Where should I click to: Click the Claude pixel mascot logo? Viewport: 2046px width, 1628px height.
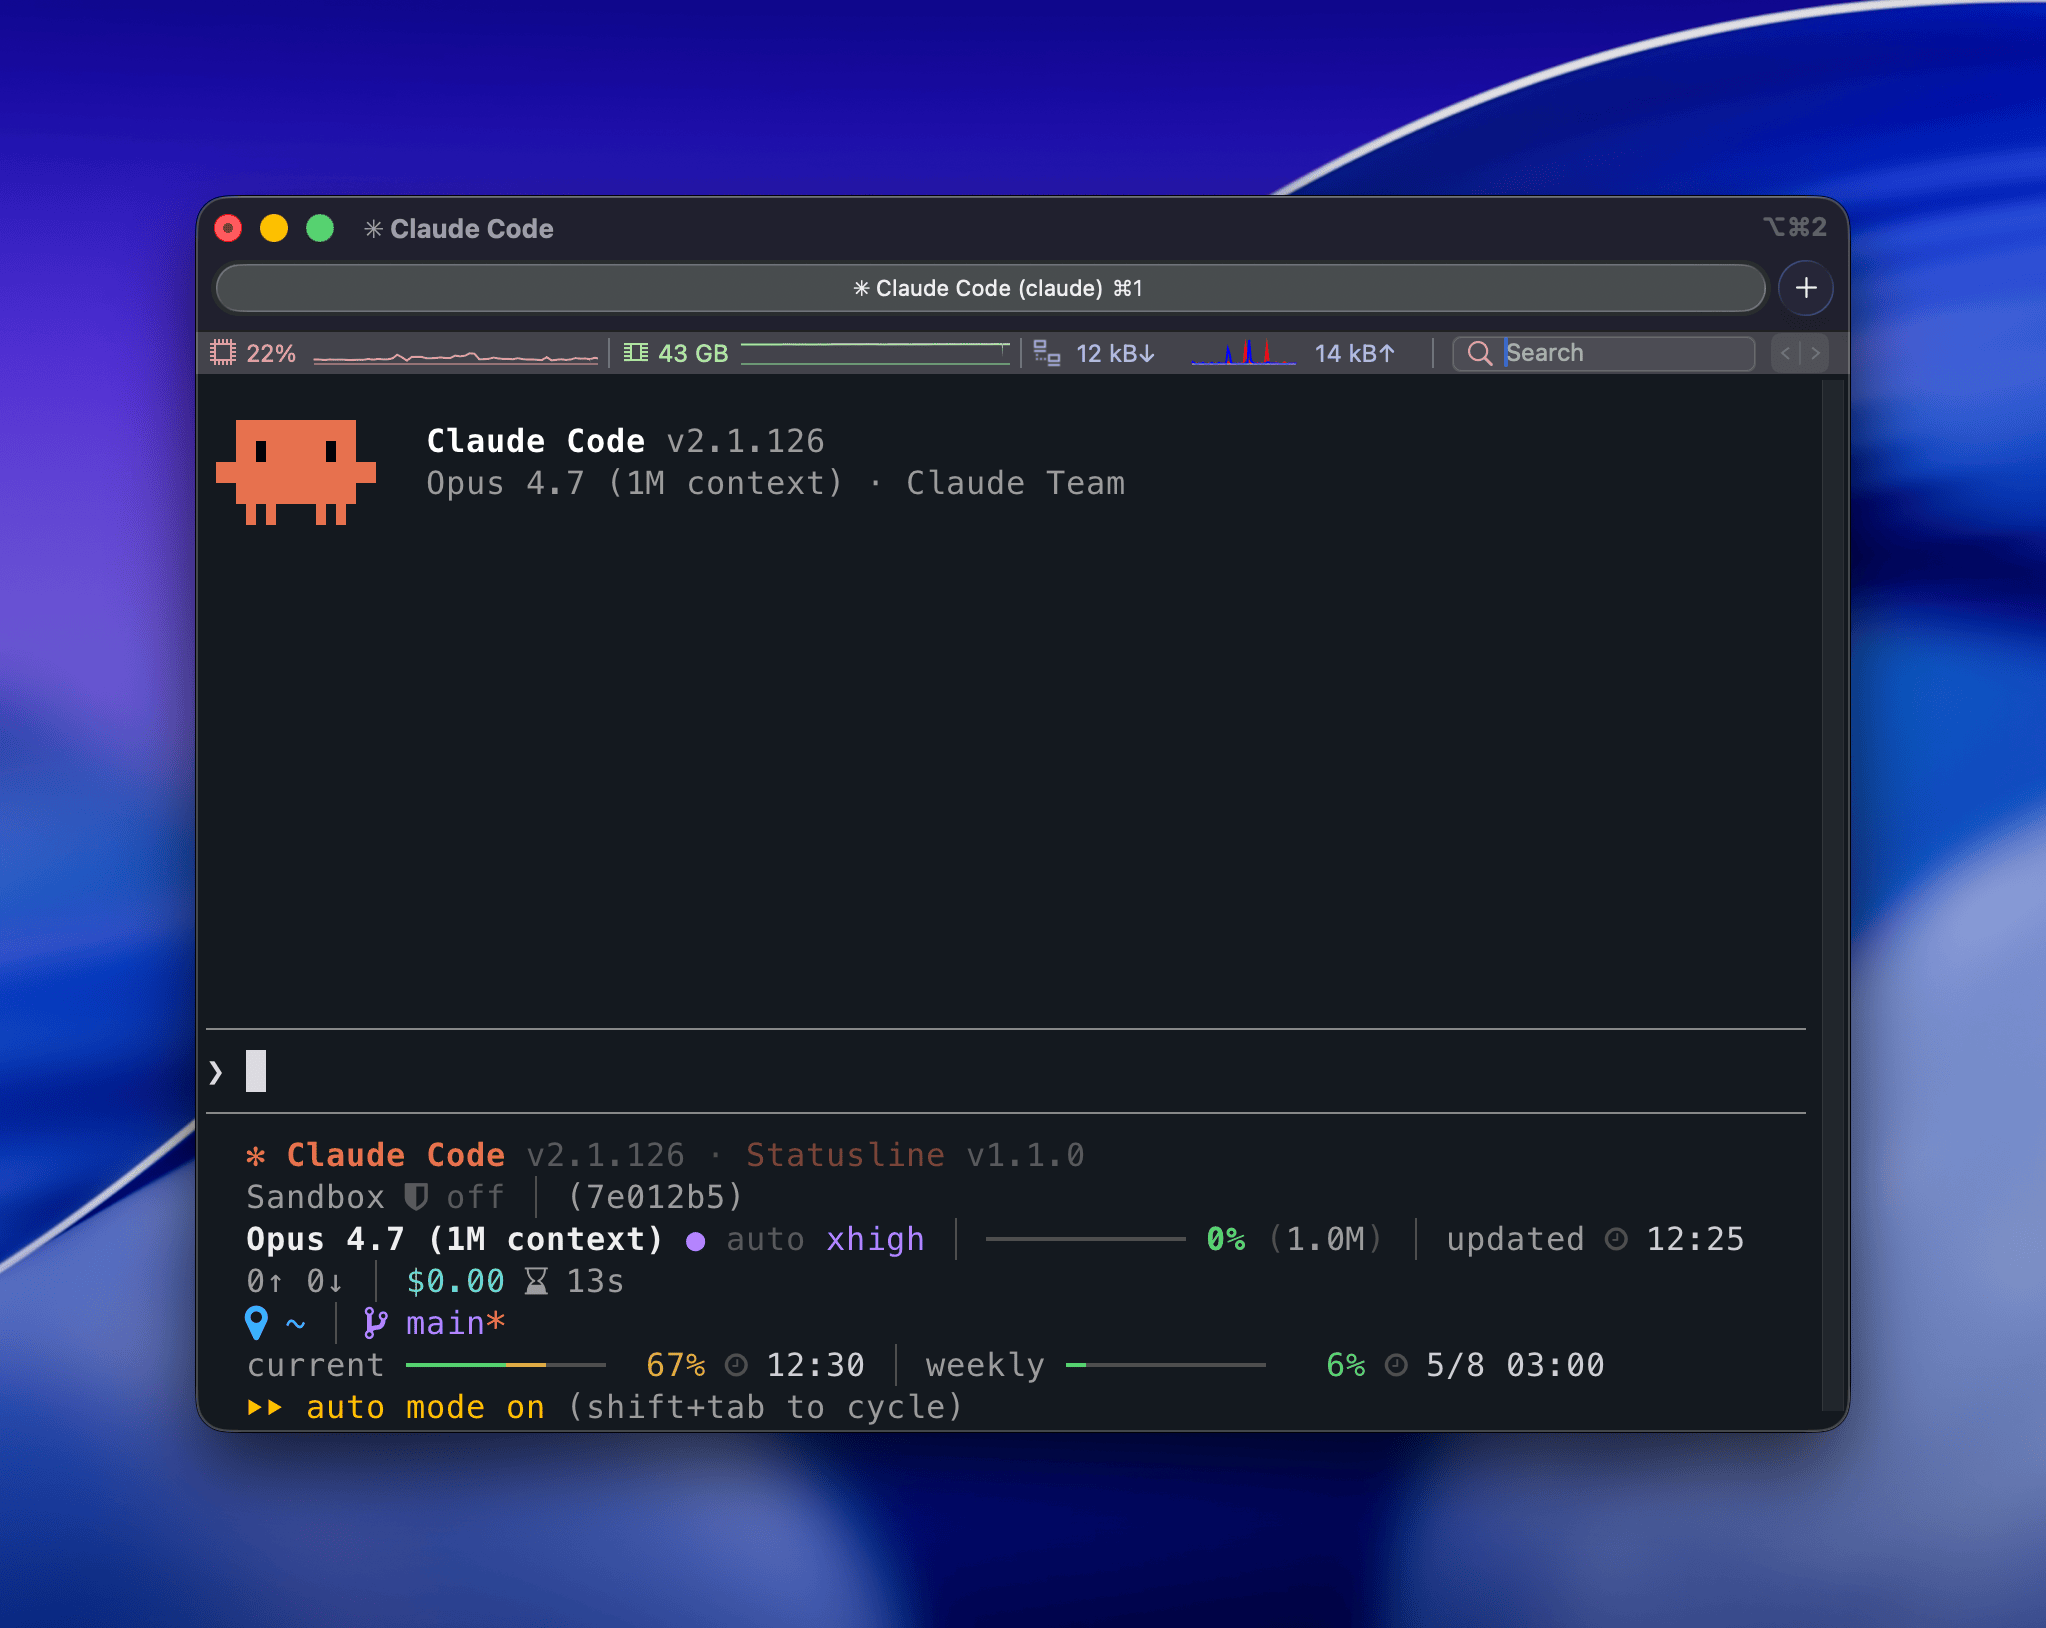coord(296,472)
